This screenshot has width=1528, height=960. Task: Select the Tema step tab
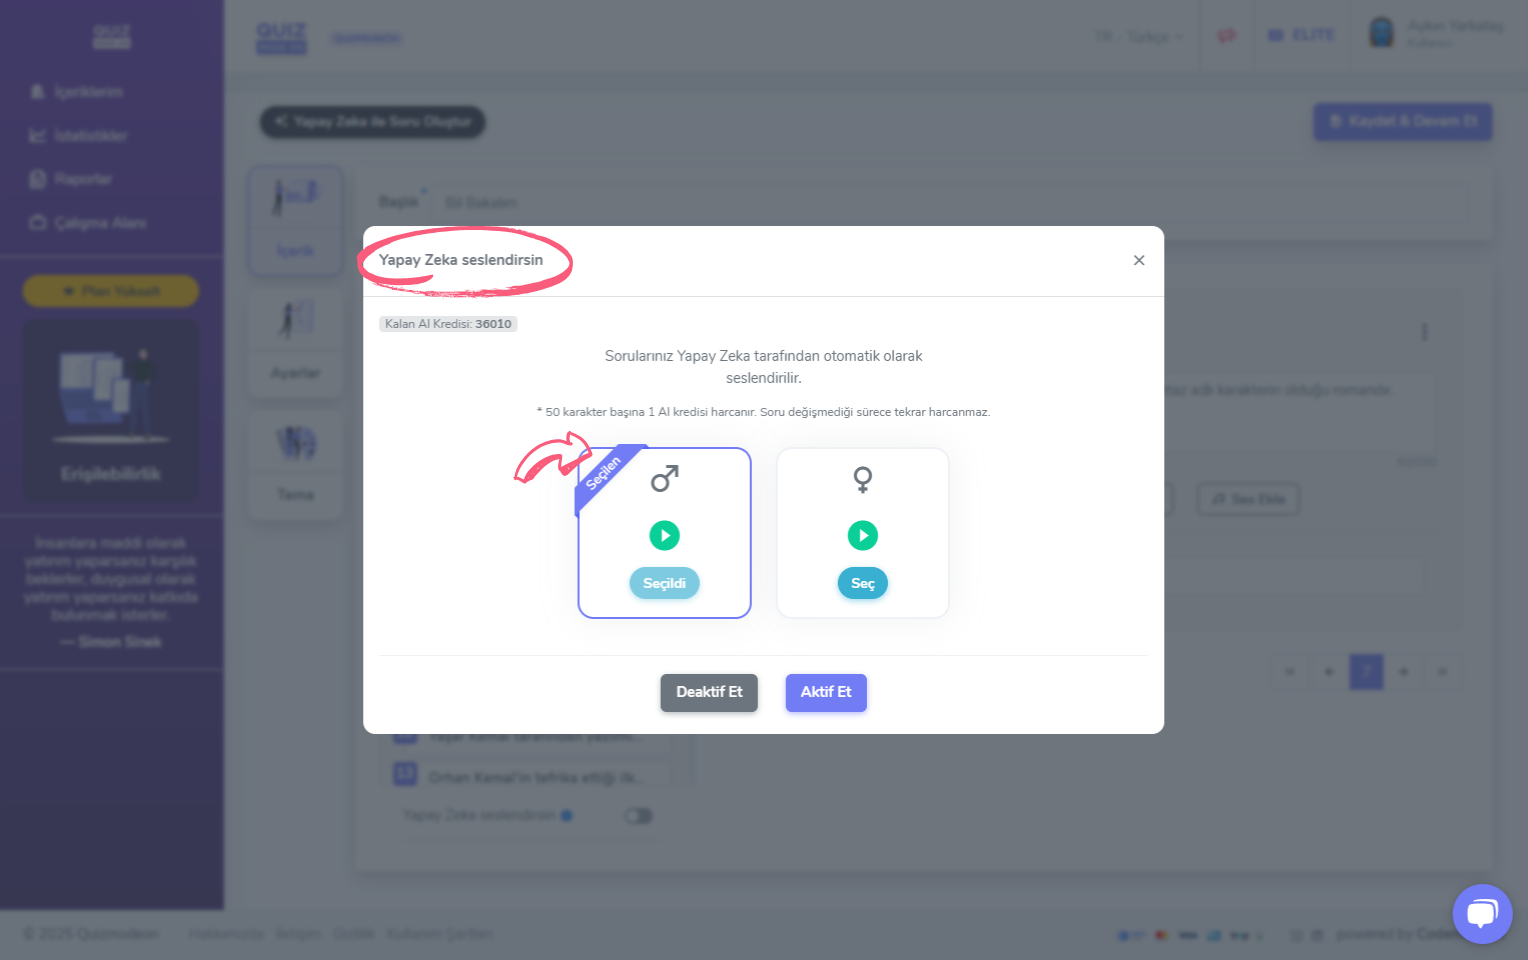295,465
